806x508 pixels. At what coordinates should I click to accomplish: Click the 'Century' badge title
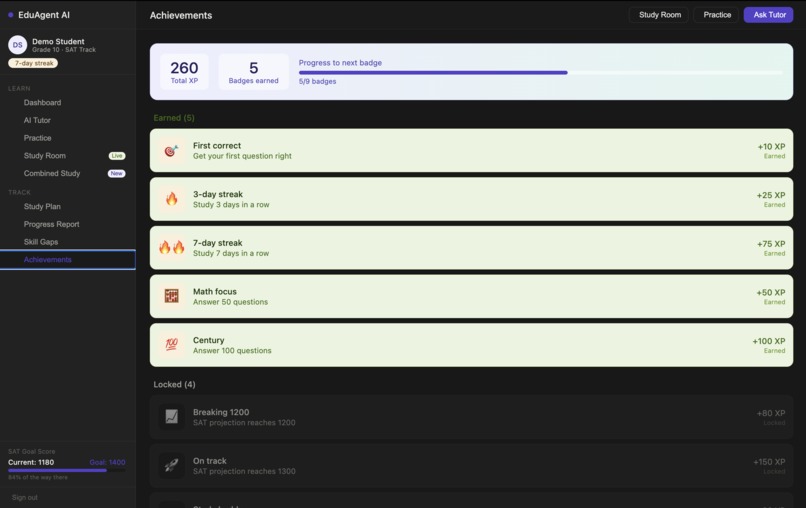tap(209, 340)
